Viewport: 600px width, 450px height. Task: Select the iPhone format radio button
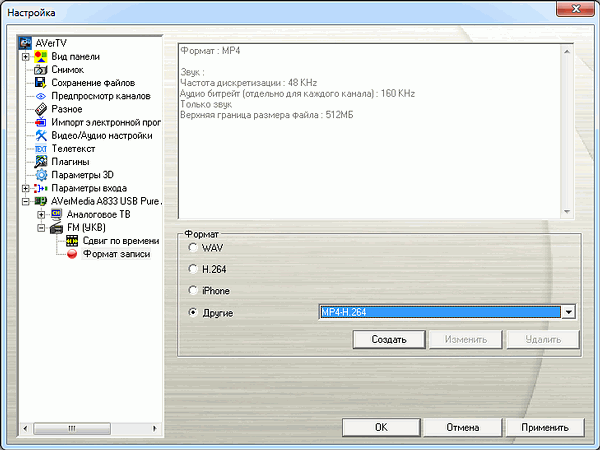(x=193, y=290)
